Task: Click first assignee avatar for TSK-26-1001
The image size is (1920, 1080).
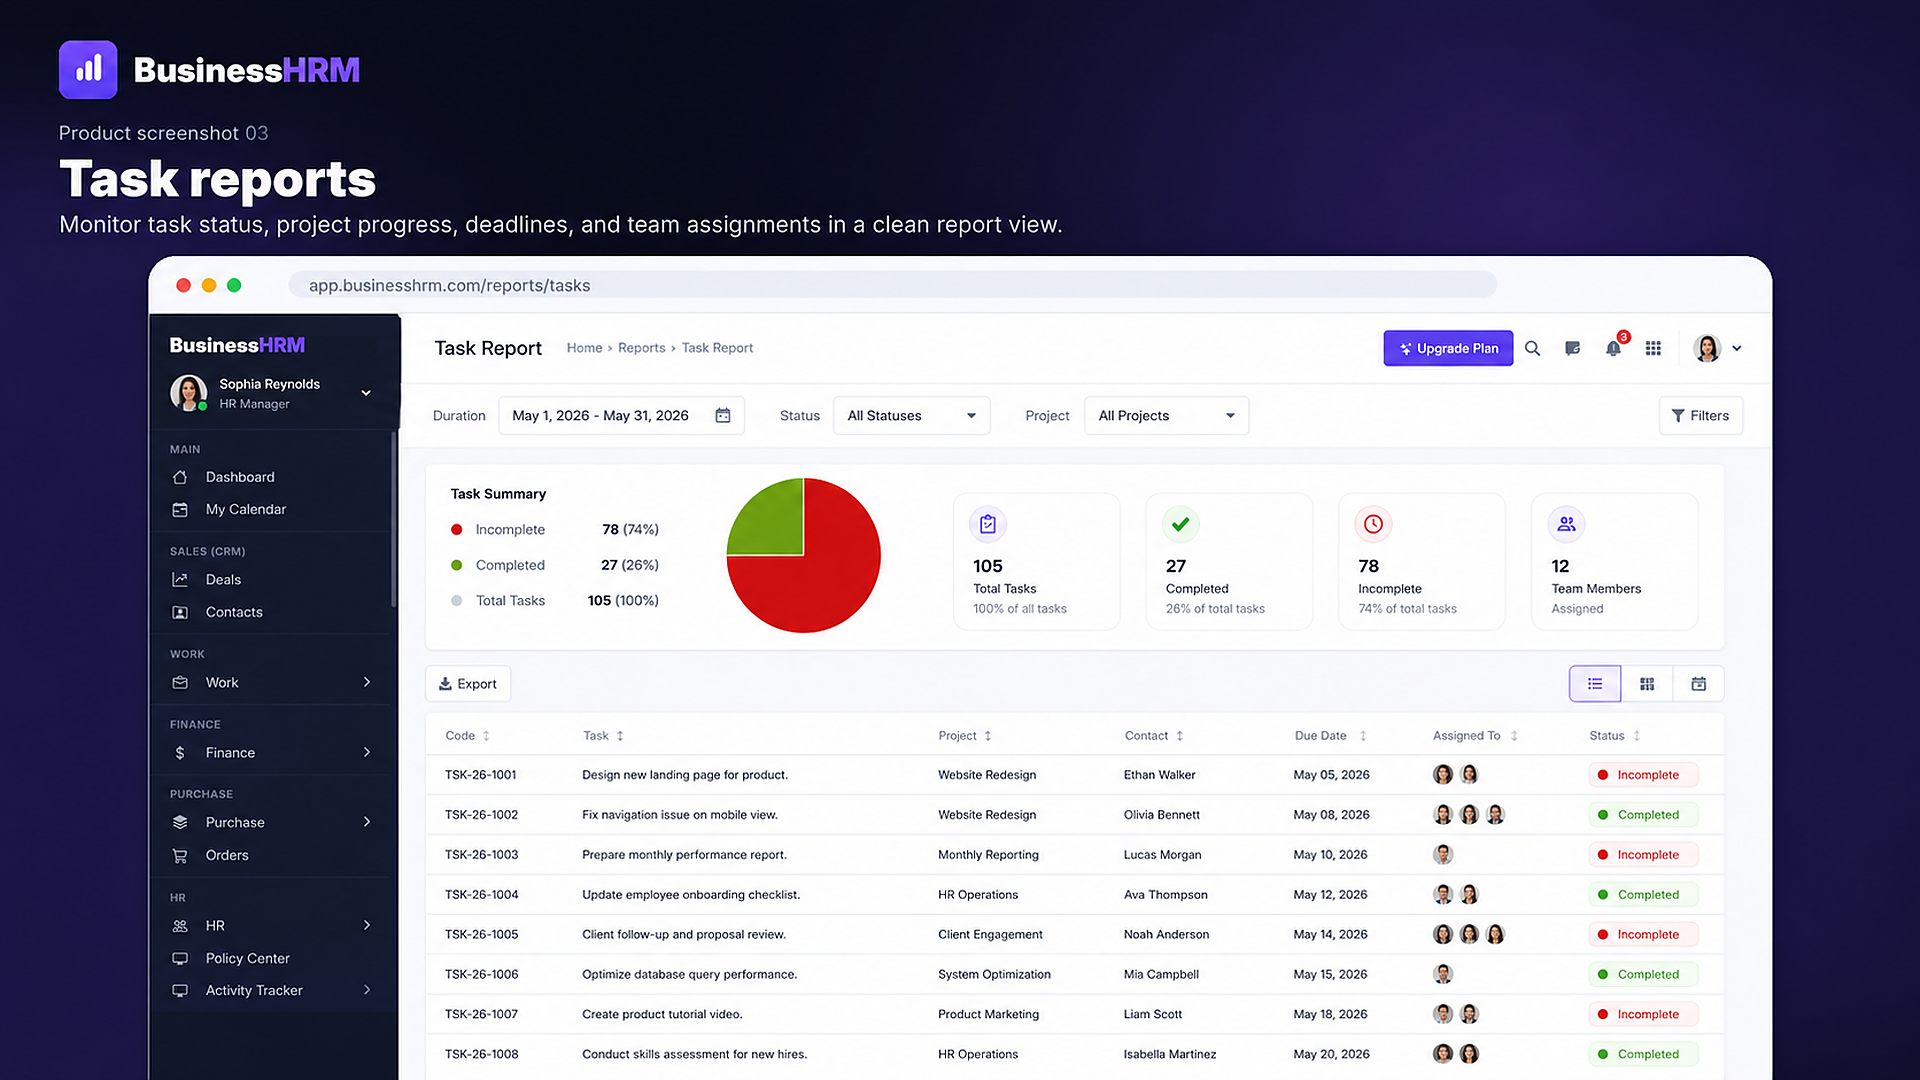Action: tap(1443, 774)
